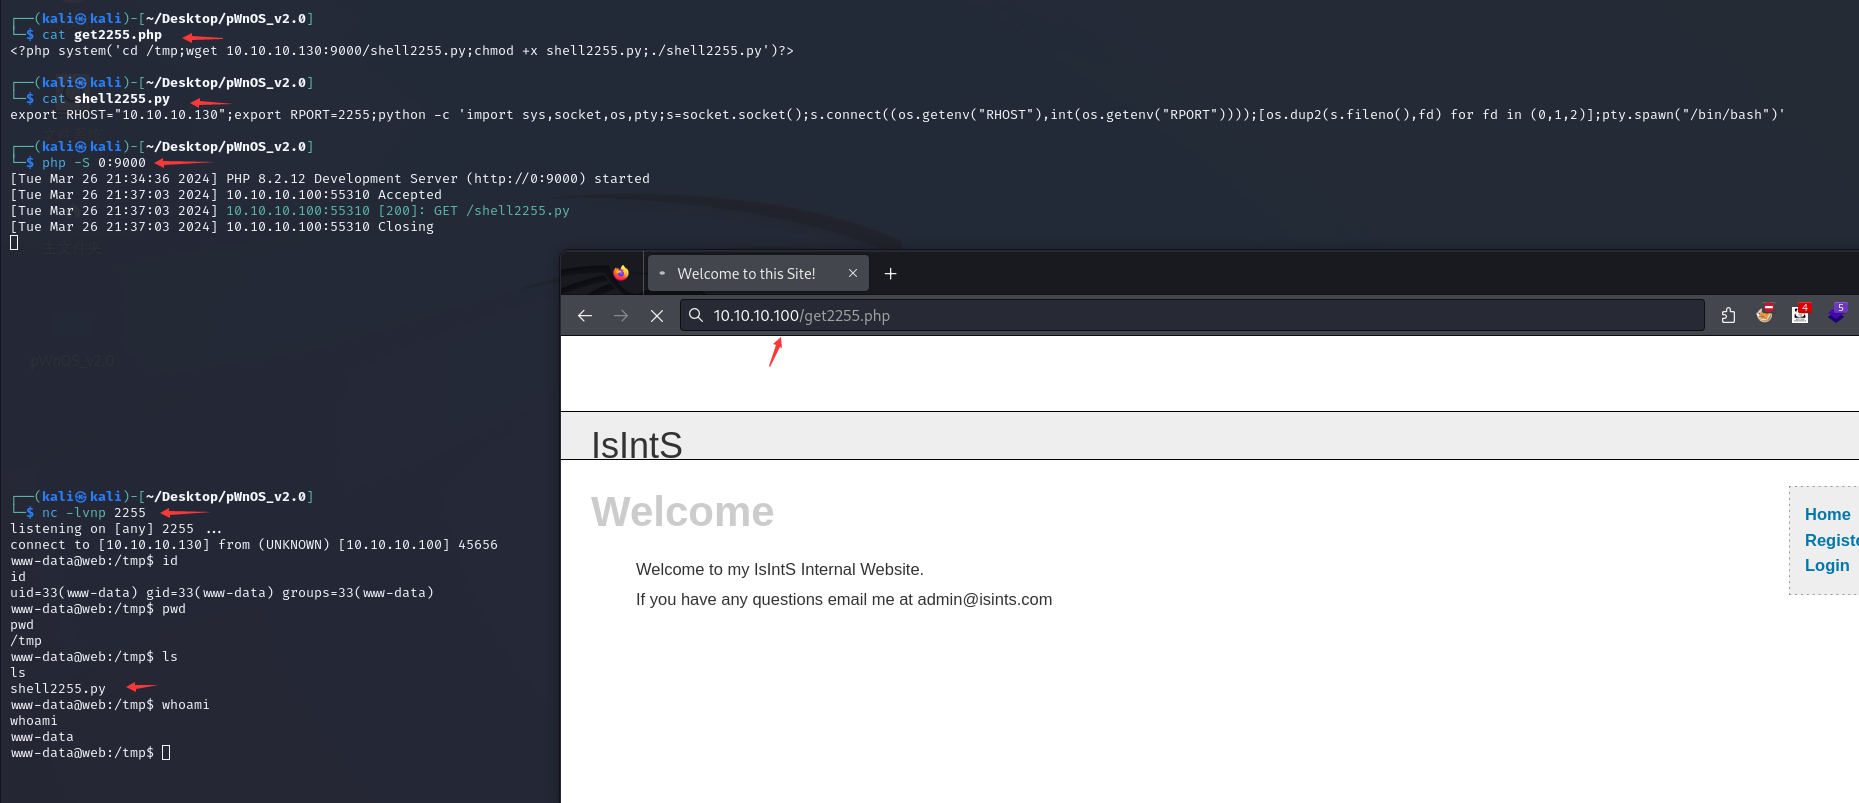Click the PHP system() payload line in the terminal
This screenshot has height=803, width=1859.
pyautogui.click(x=402, y=51)
